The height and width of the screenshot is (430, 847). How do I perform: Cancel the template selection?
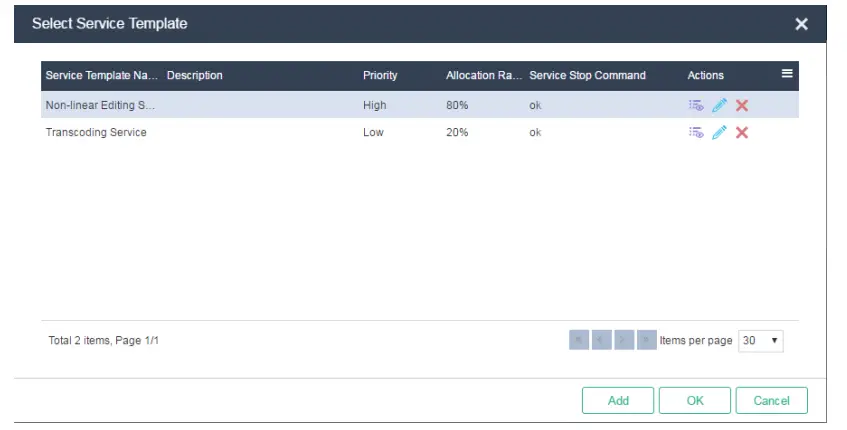(771, 400)
